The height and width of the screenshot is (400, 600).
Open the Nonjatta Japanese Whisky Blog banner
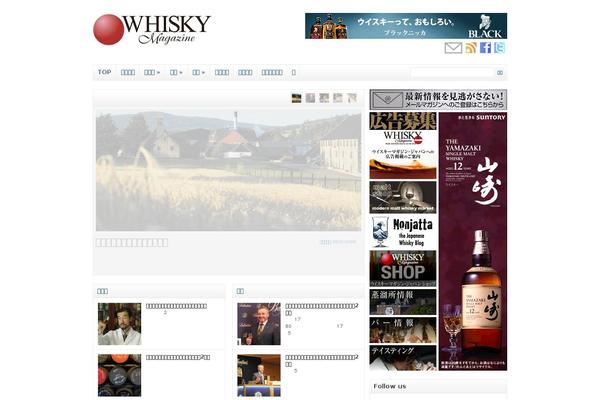[x=402, y=232]
